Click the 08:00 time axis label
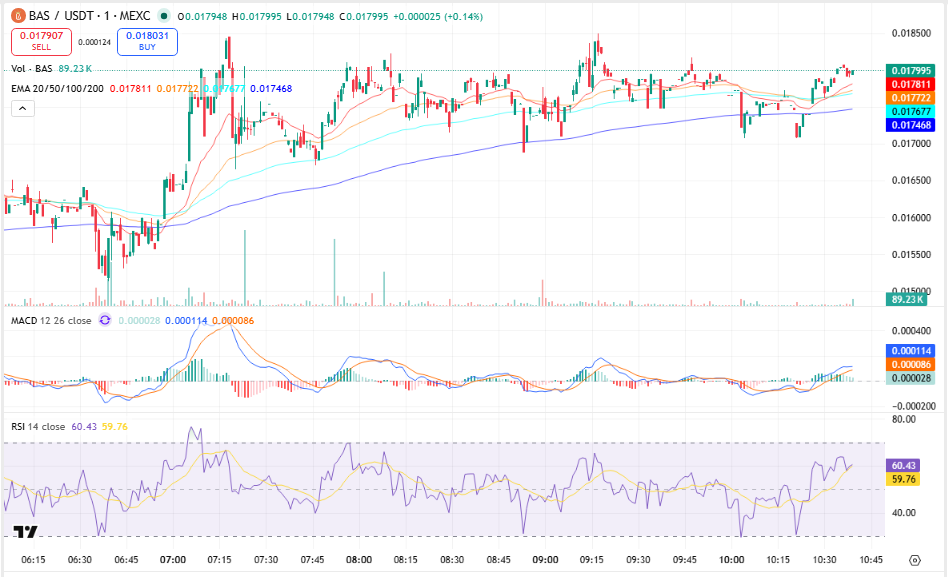This screenshot has width=948, height=577. (x=359, y=560)
